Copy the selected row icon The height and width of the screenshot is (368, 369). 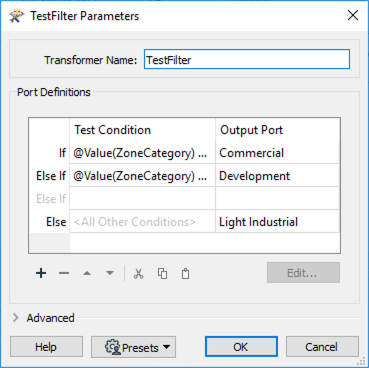tap(162, 273)
